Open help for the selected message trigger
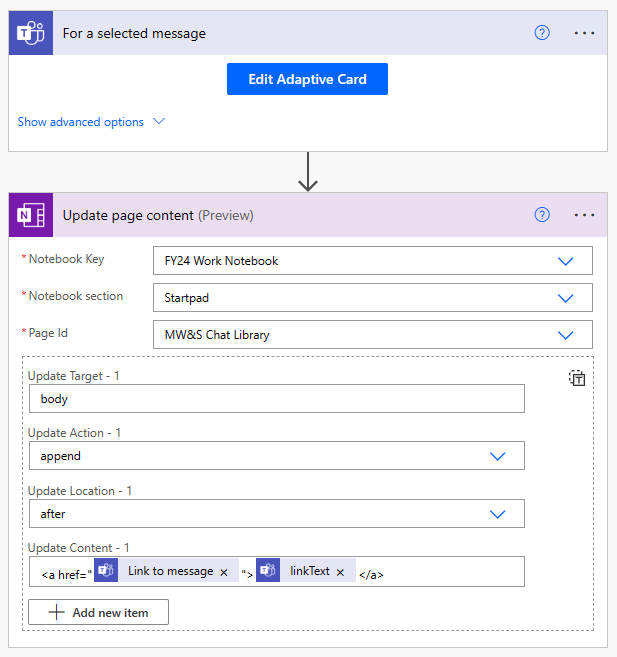 pos(542,33)
